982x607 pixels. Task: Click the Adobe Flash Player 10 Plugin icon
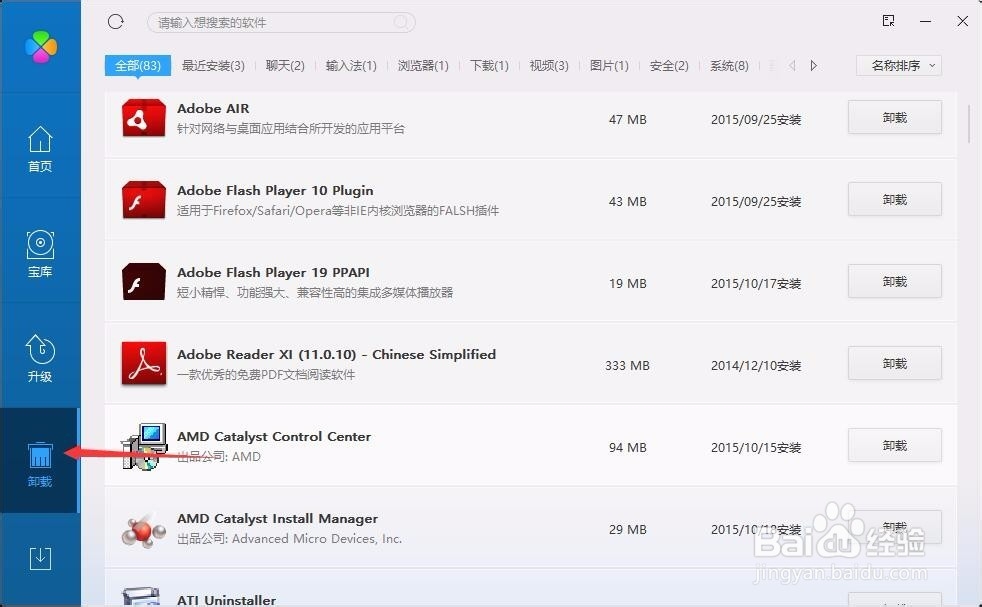tap(143, 200)
